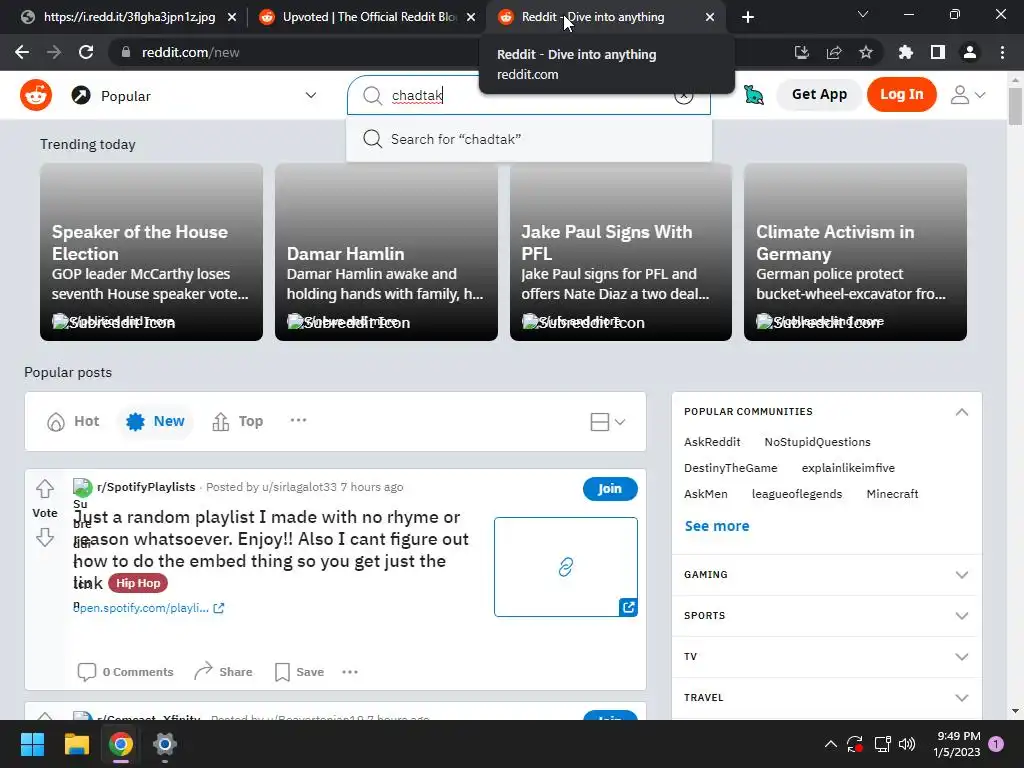Open 0 Comments on Spotify post
This screenshot has height=768, width=1024.
point(125,672)
